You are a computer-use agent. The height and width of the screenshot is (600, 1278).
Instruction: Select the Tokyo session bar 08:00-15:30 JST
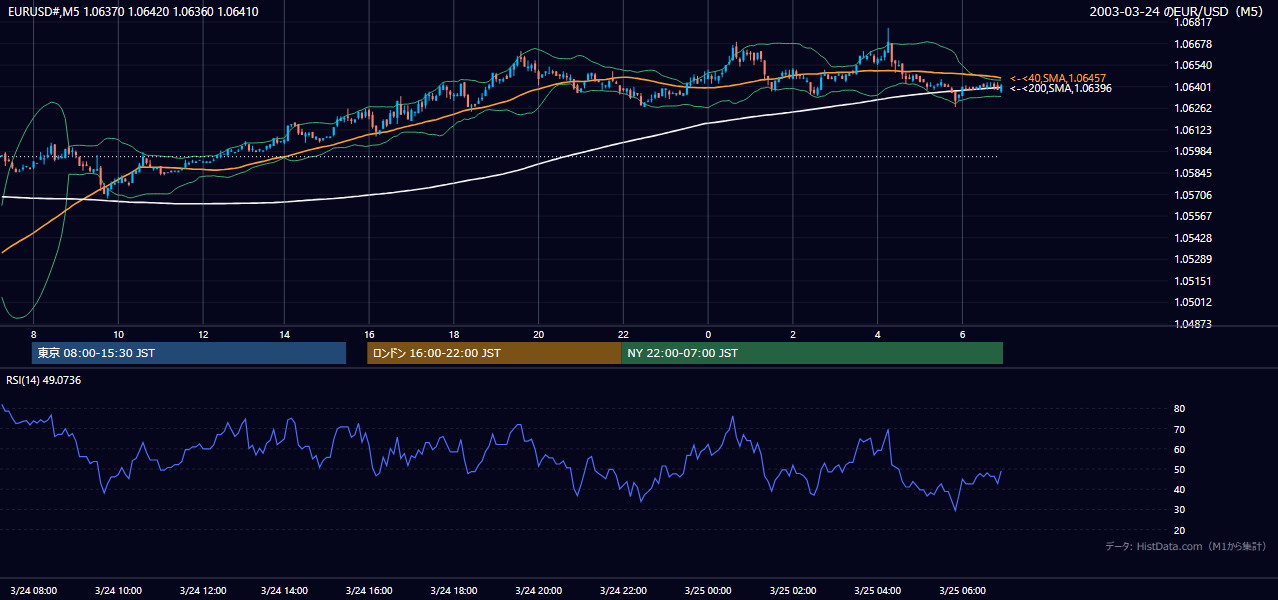click(189, 353)
